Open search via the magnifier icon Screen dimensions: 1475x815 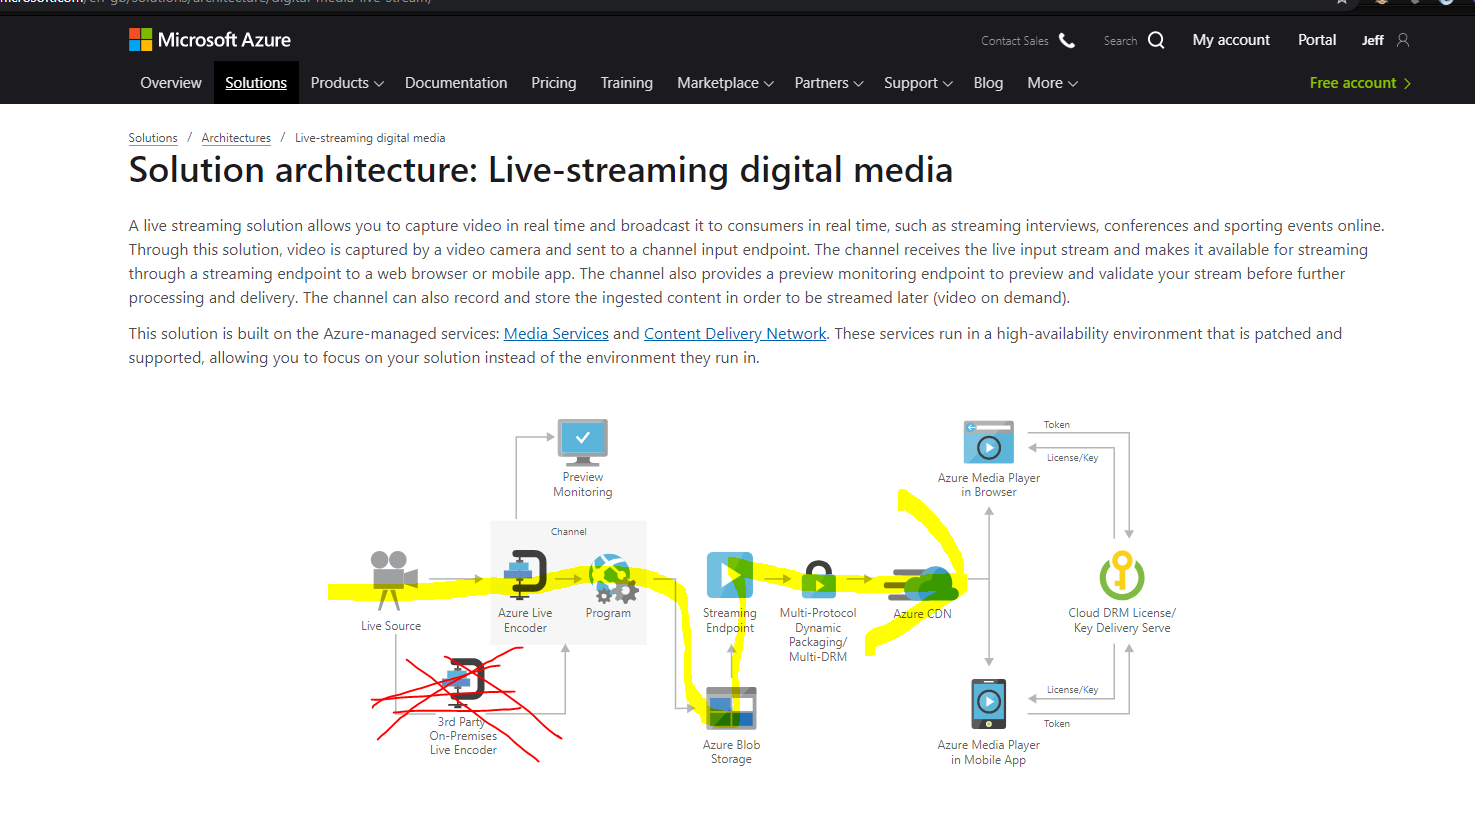pyautogui.click(x=1156, y=40)
